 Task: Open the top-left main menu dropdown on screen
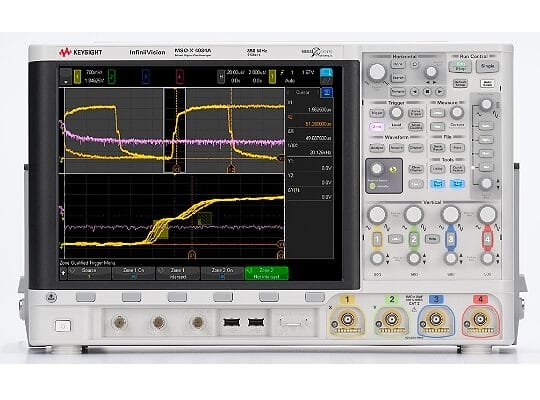(66, 76)
